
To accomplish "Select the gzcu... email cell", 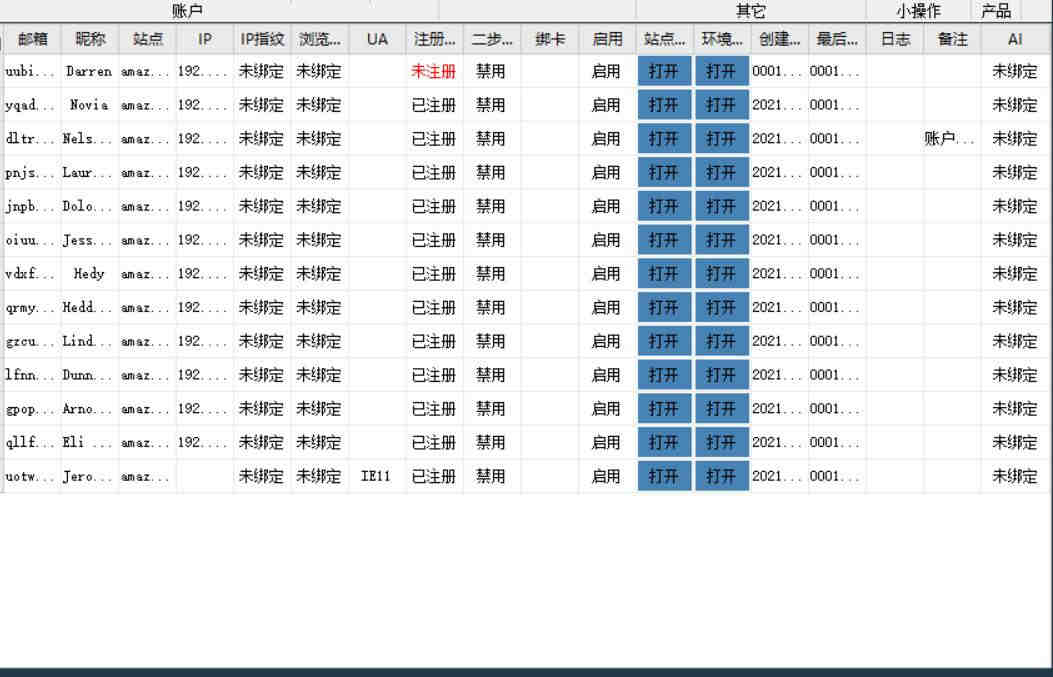I will 30,341.
